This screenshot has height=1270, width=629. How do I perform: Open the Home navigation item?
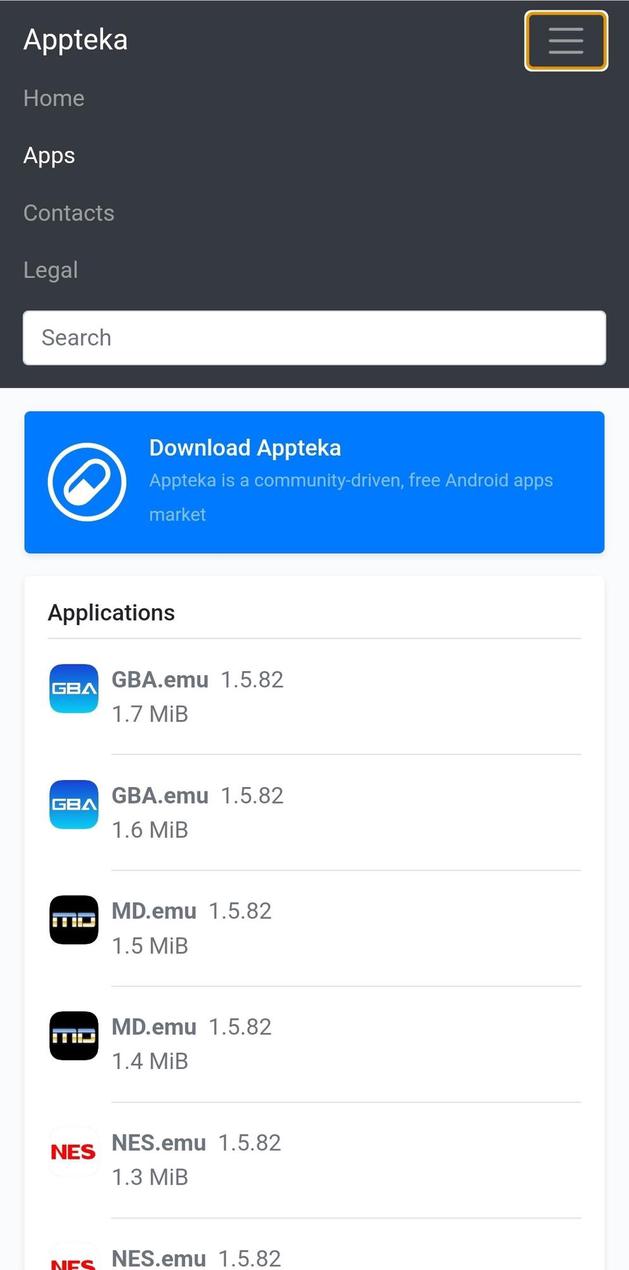53,98
